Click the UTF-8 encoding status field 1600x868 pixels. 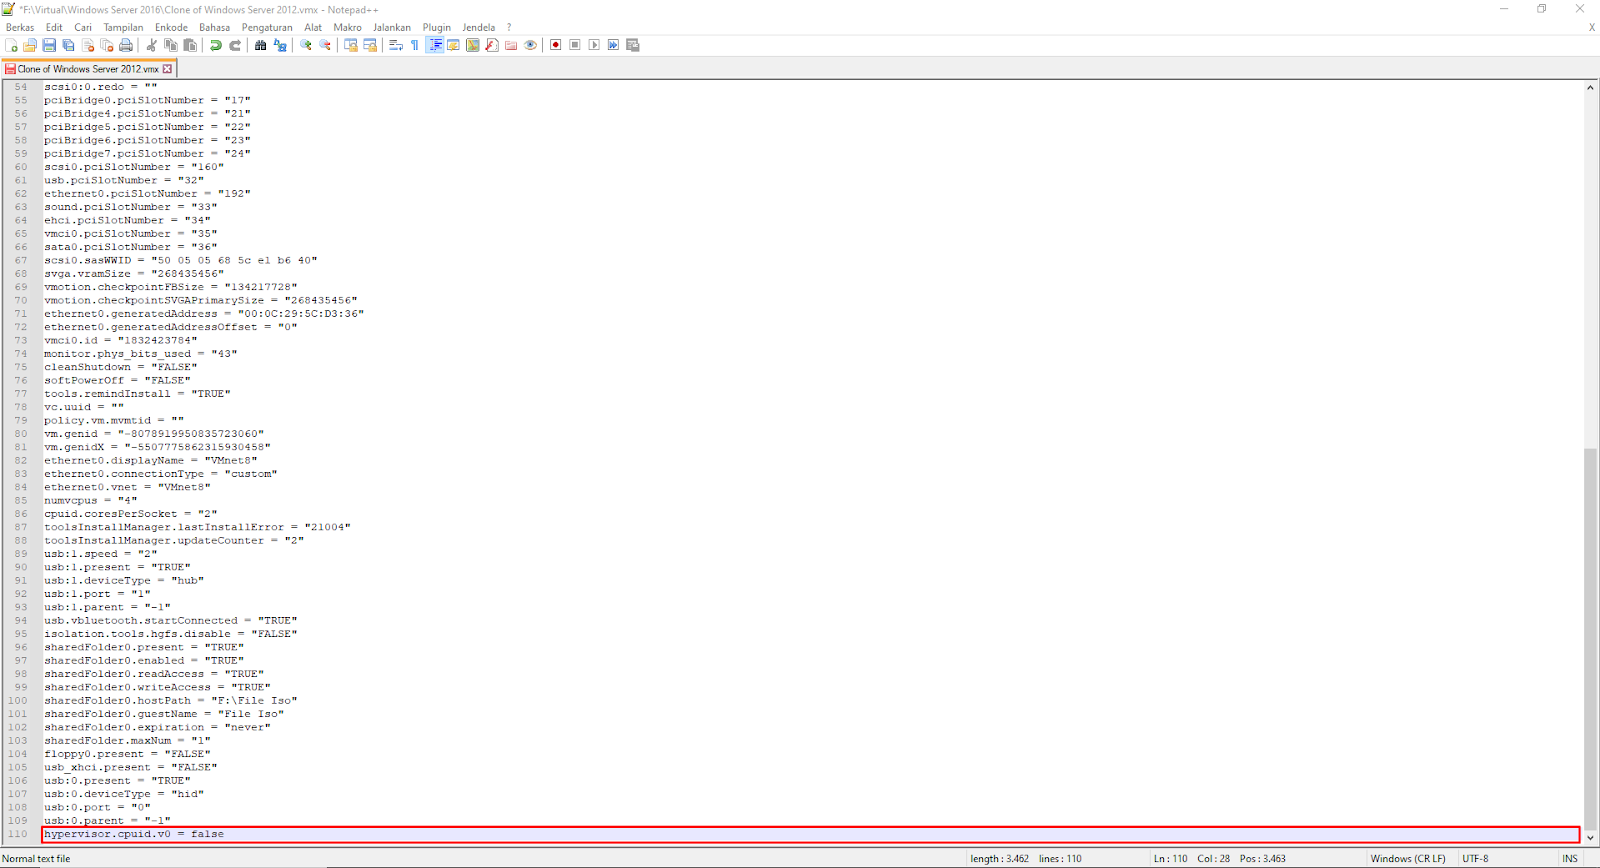(x=1476, y=858)
